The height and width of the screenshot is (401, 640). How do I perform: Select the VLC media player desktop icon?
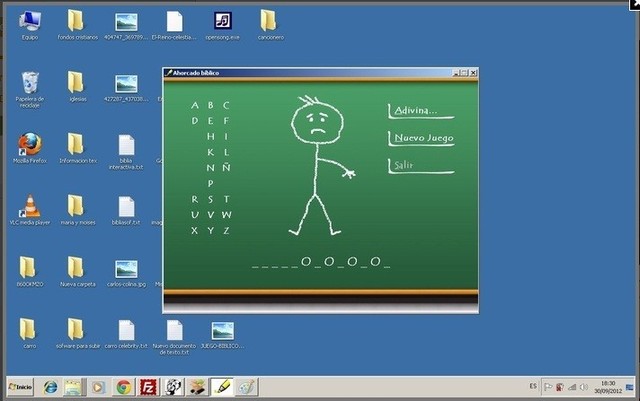(x=30, y=210)
